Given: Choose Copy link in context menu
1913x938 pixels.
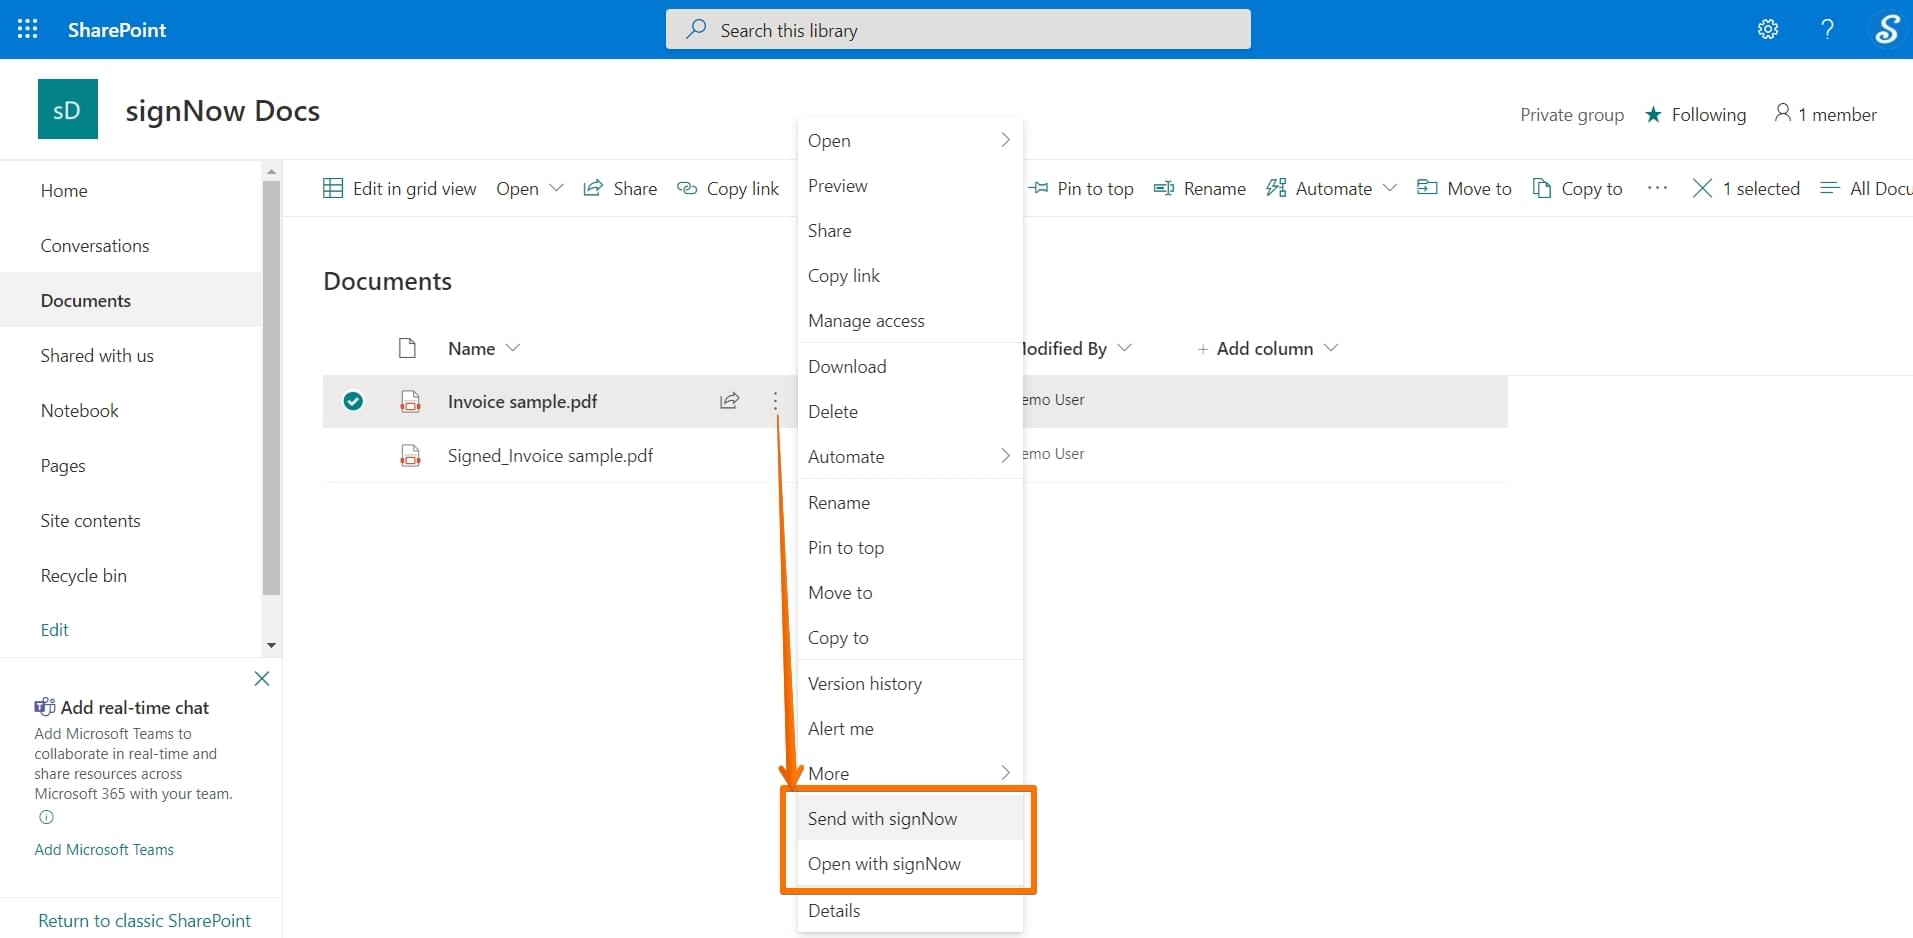Looking at the screenshot, I should point(910,275).
